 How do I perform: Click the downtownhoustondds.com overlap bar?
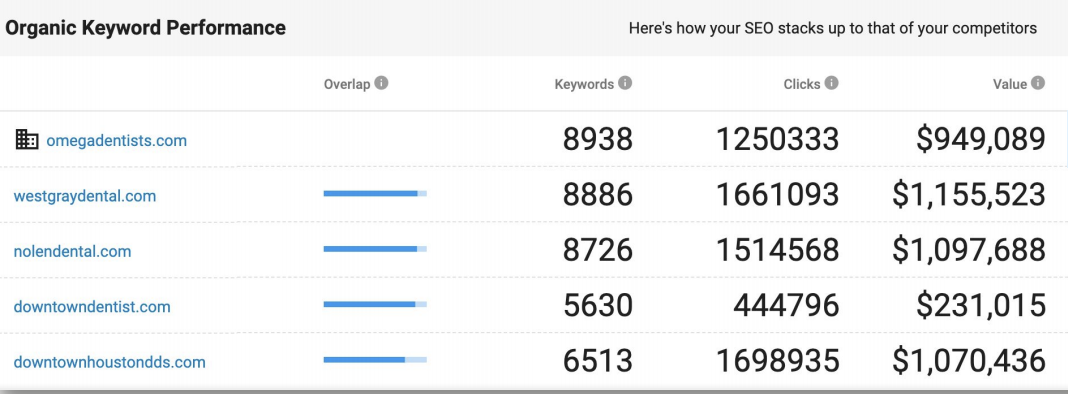click(375, 359)
